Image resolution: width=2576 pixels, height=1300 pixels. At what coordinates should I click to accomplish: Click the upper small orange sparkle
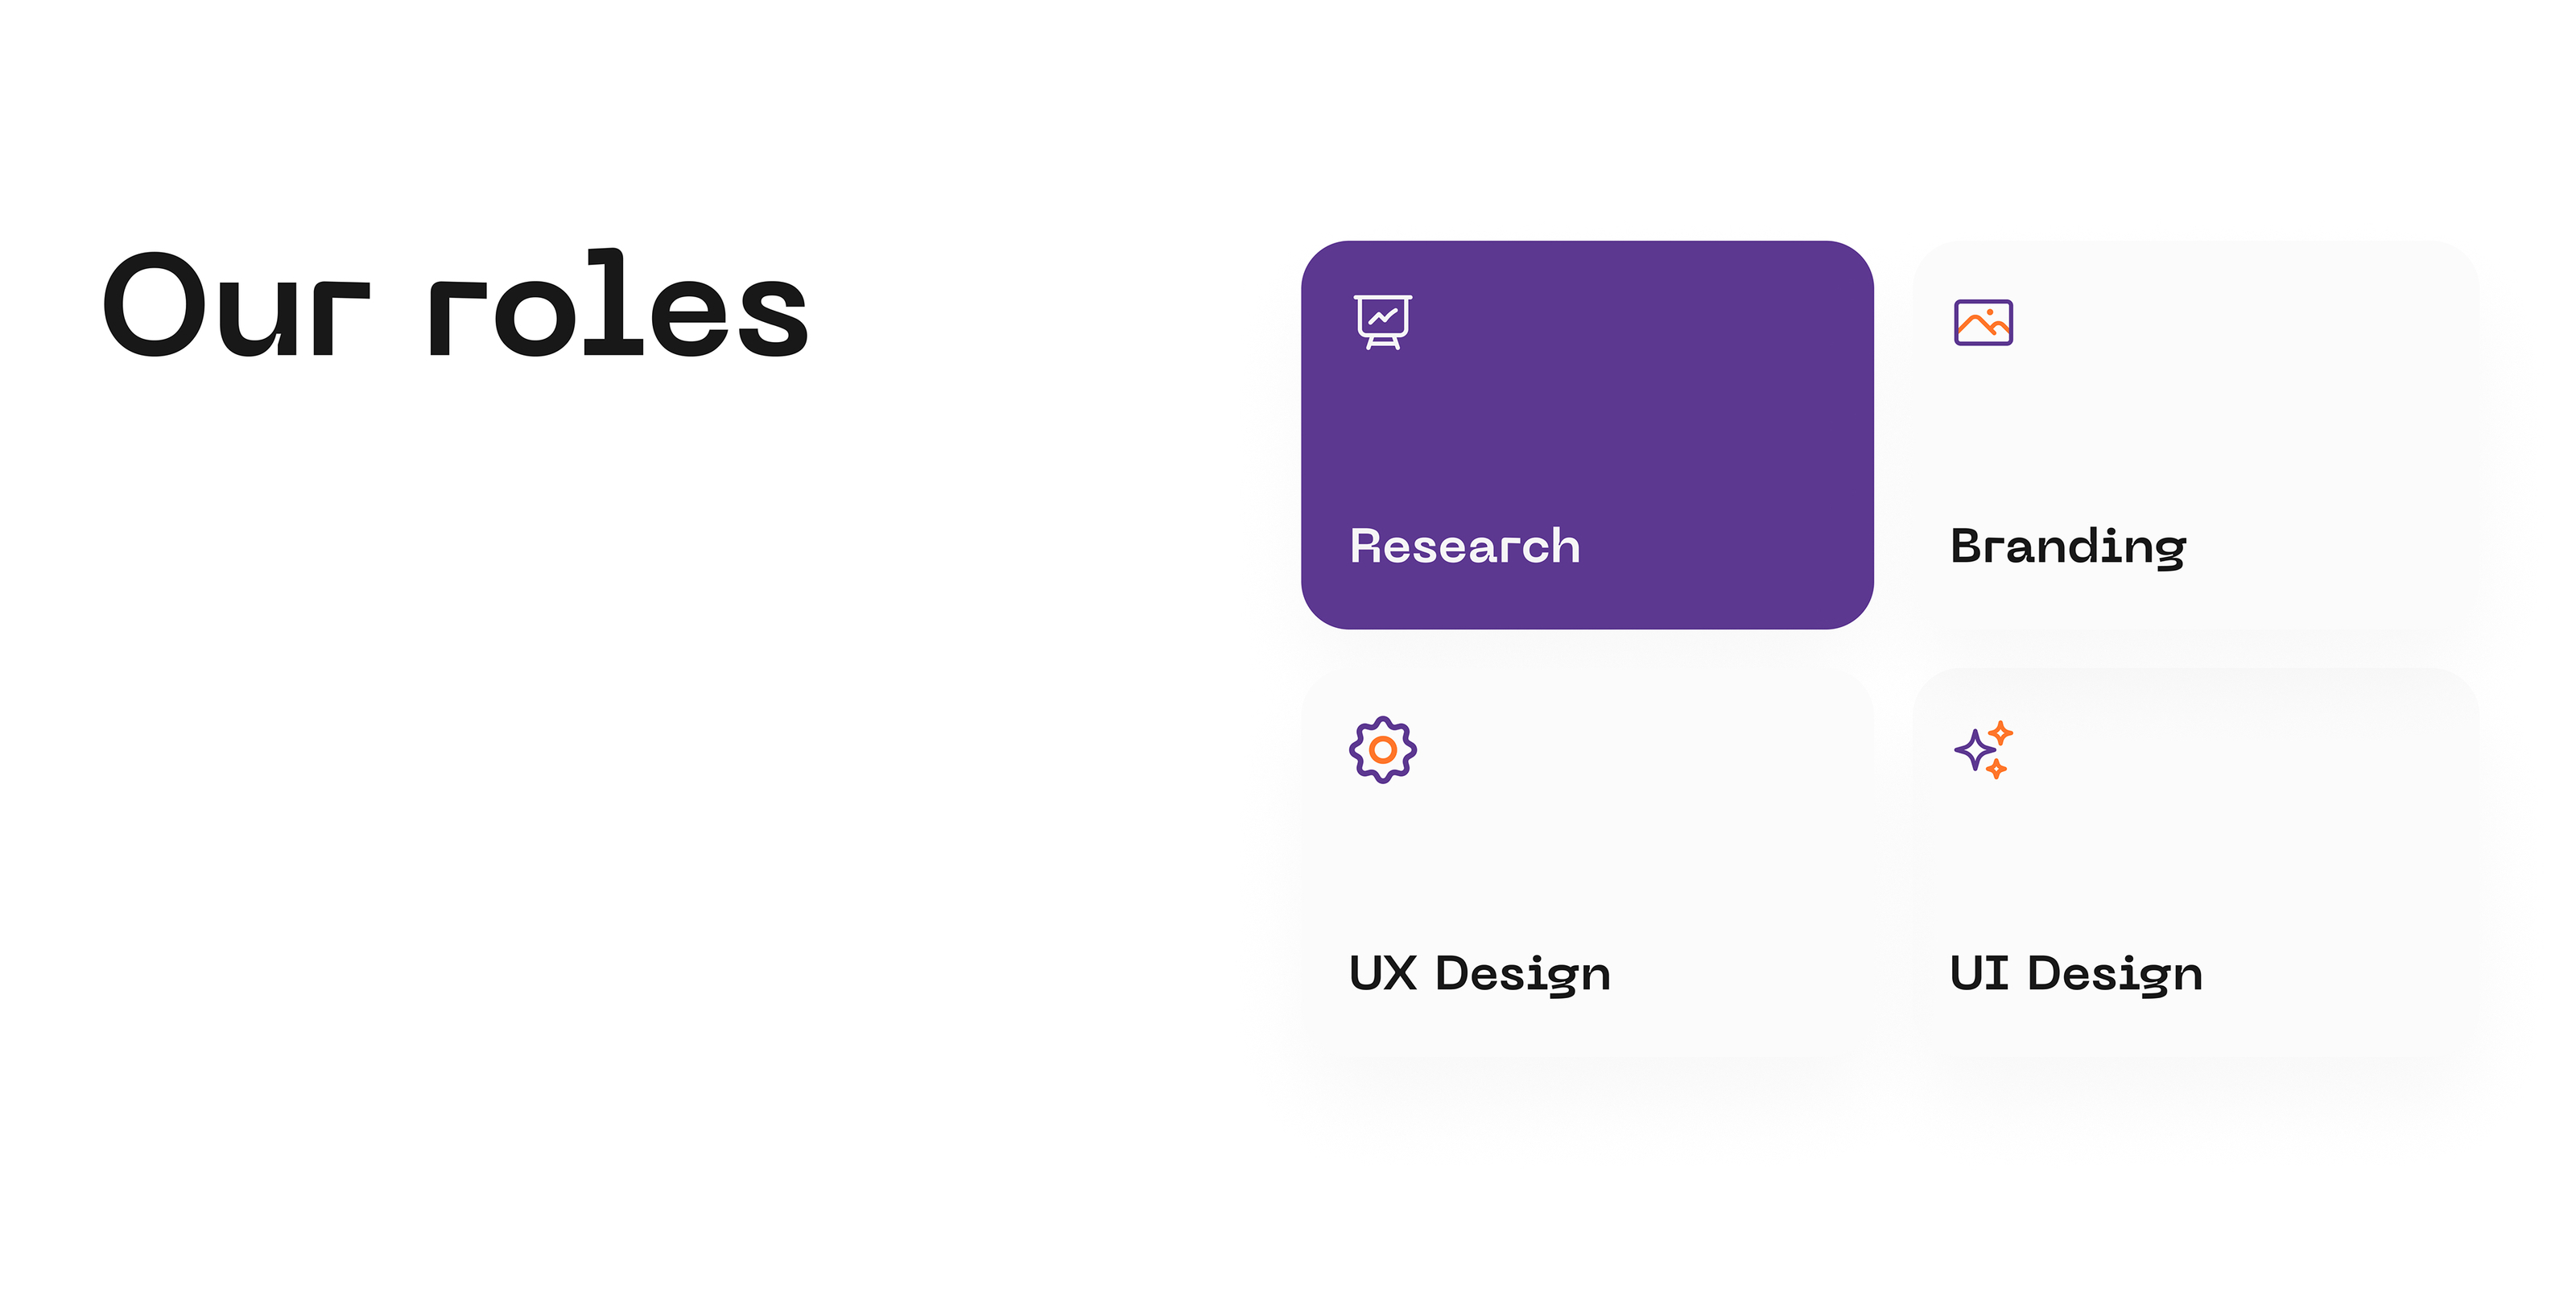2000,732
